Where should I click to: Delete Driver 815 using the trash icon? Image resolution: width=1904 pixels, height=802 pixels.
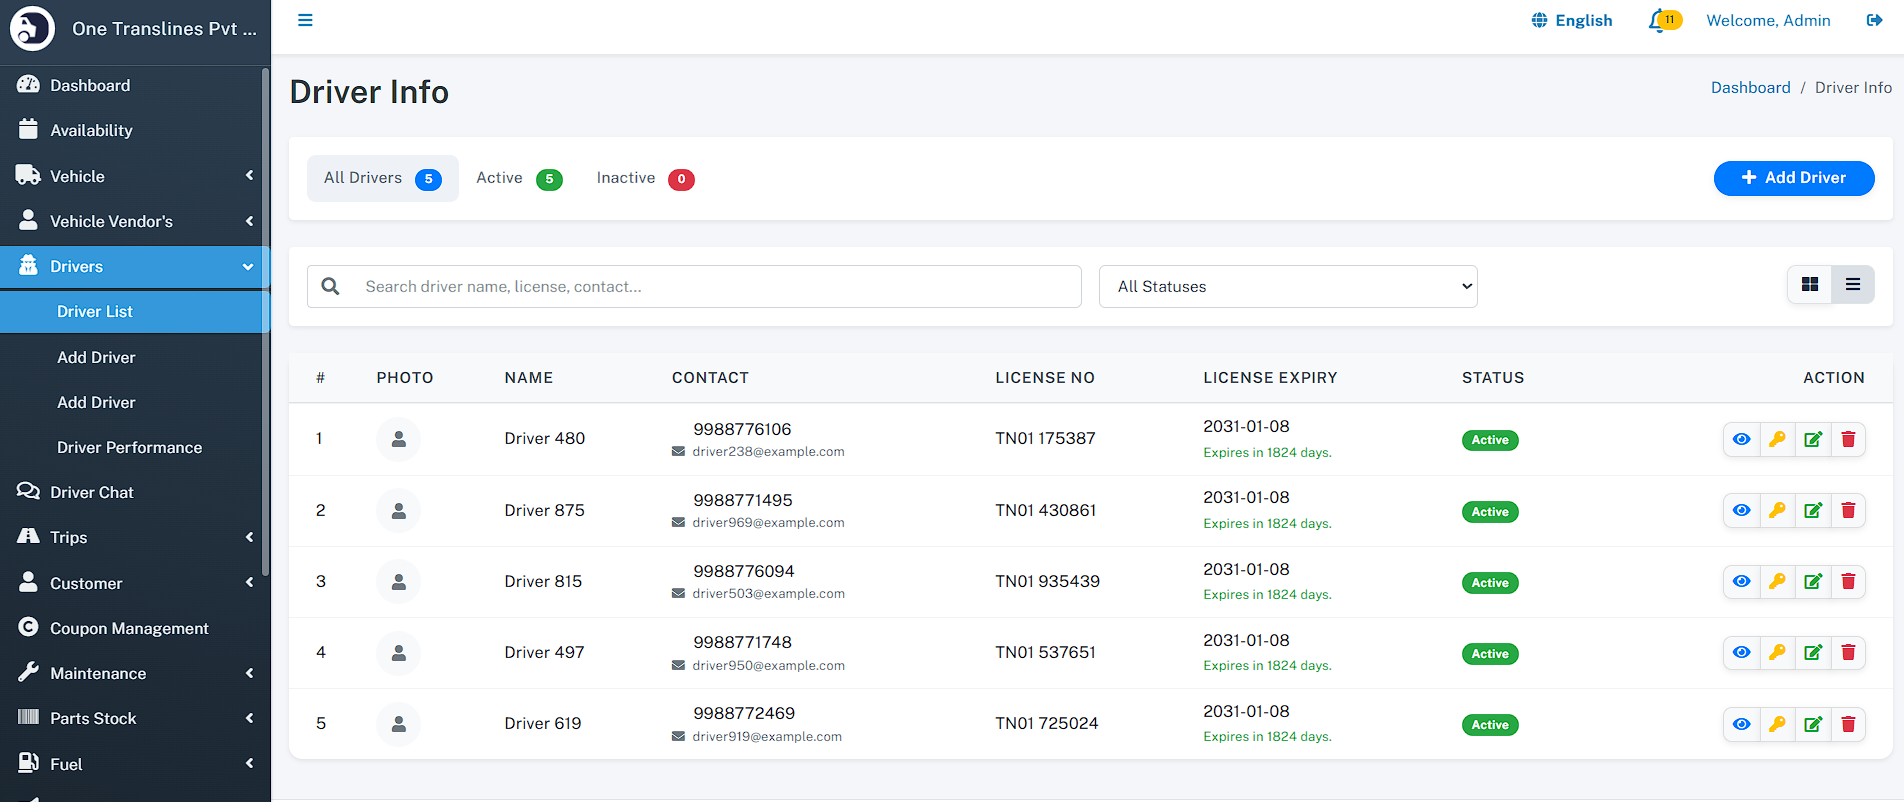1848,582
